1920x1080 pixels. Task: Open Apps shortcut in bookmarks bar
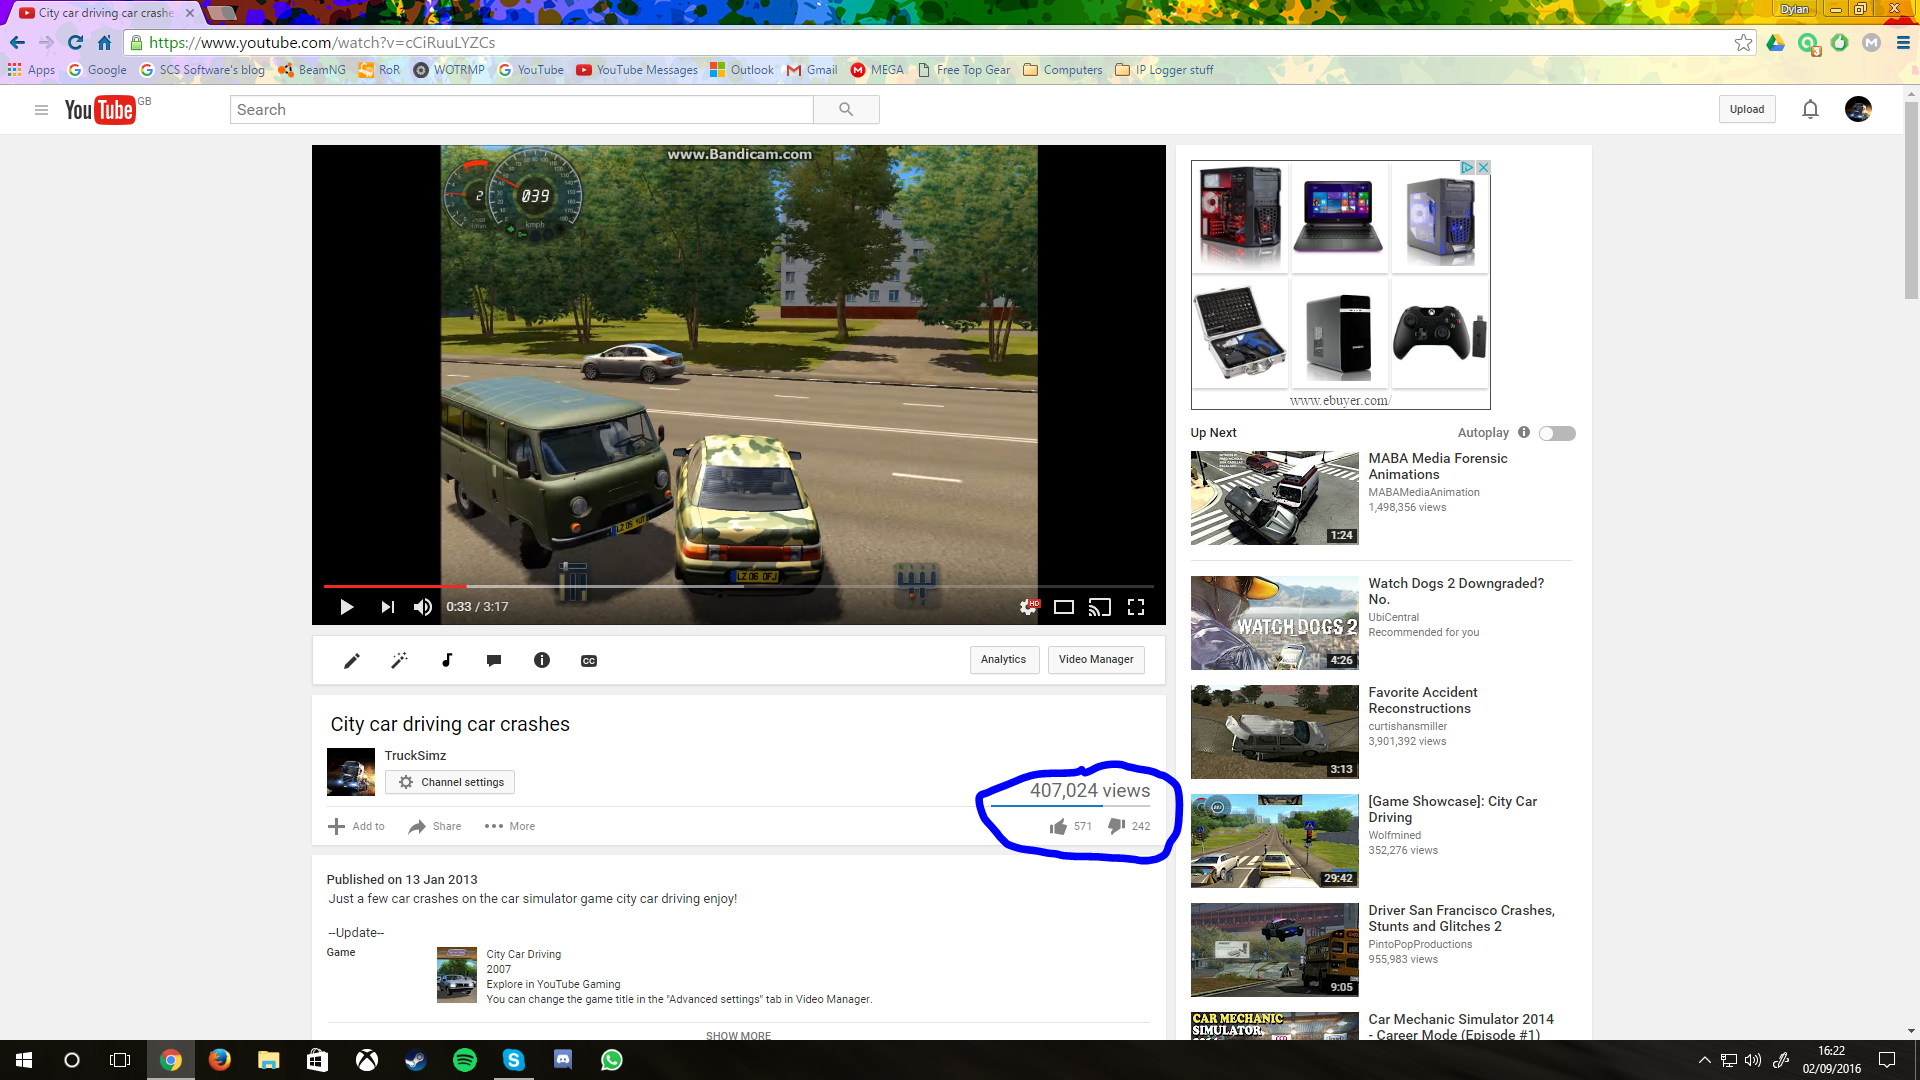tap(31, 70)
